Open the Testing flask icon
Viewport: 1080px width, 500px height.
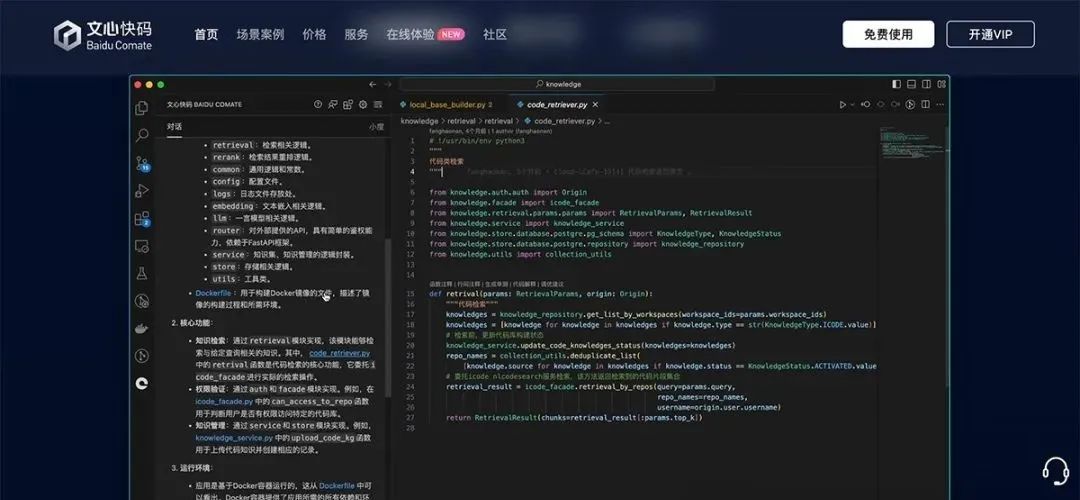tap(142, 273)
